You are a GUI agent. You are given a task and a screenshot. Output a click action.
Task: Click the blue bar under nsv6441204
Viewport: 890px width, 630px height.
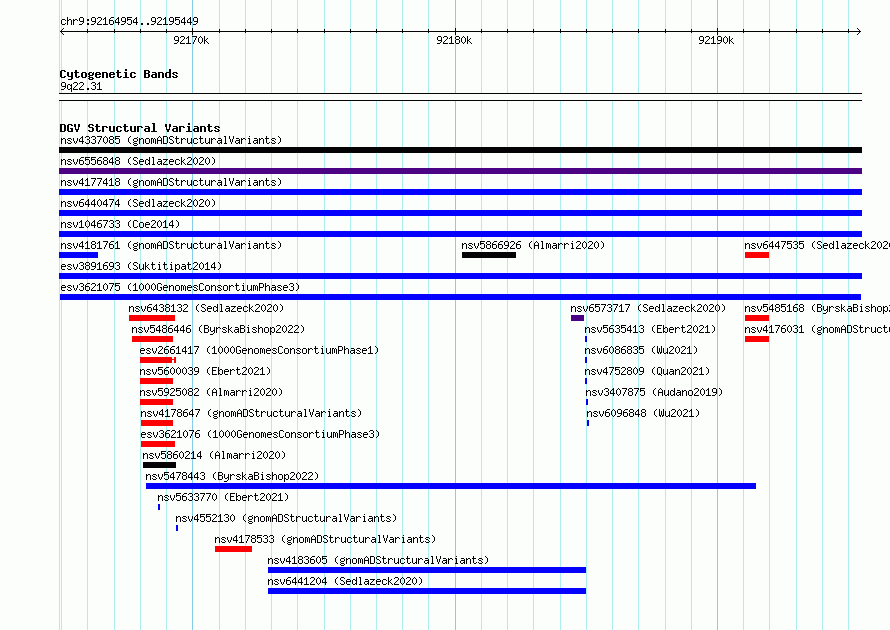427,591
